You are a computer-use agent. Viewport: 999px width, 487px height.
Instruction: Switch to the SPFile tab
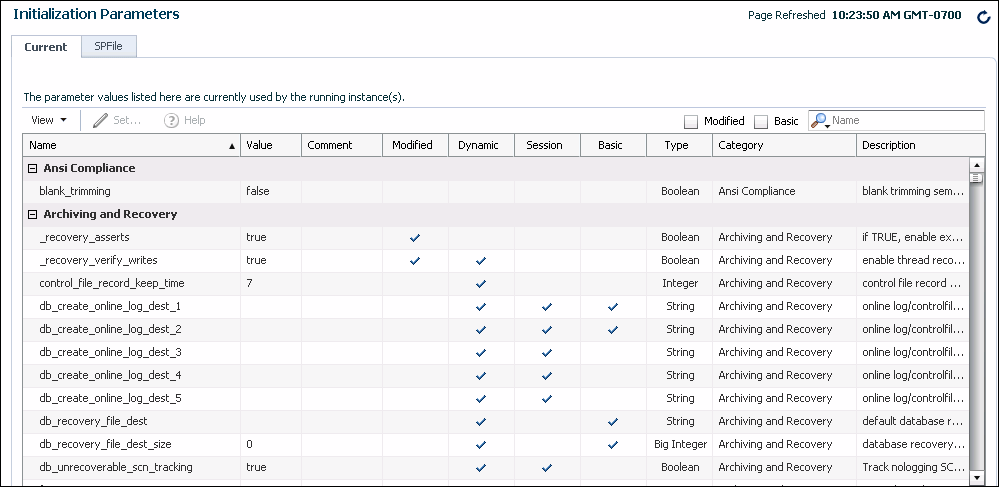click(109, 47)
